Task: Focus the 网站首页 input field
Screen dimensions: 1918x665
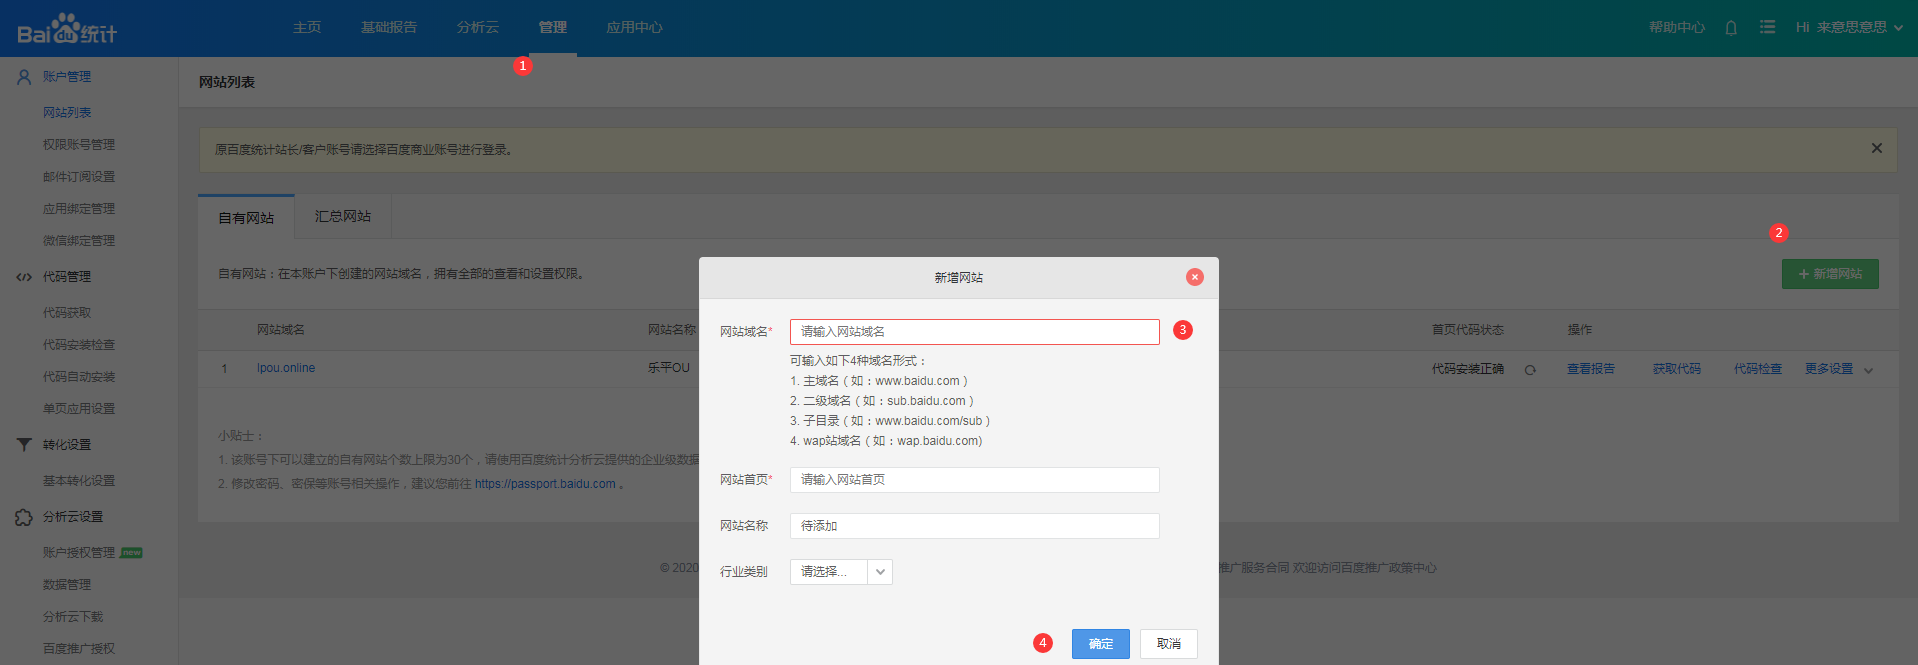Action: [x=975, y=480]
